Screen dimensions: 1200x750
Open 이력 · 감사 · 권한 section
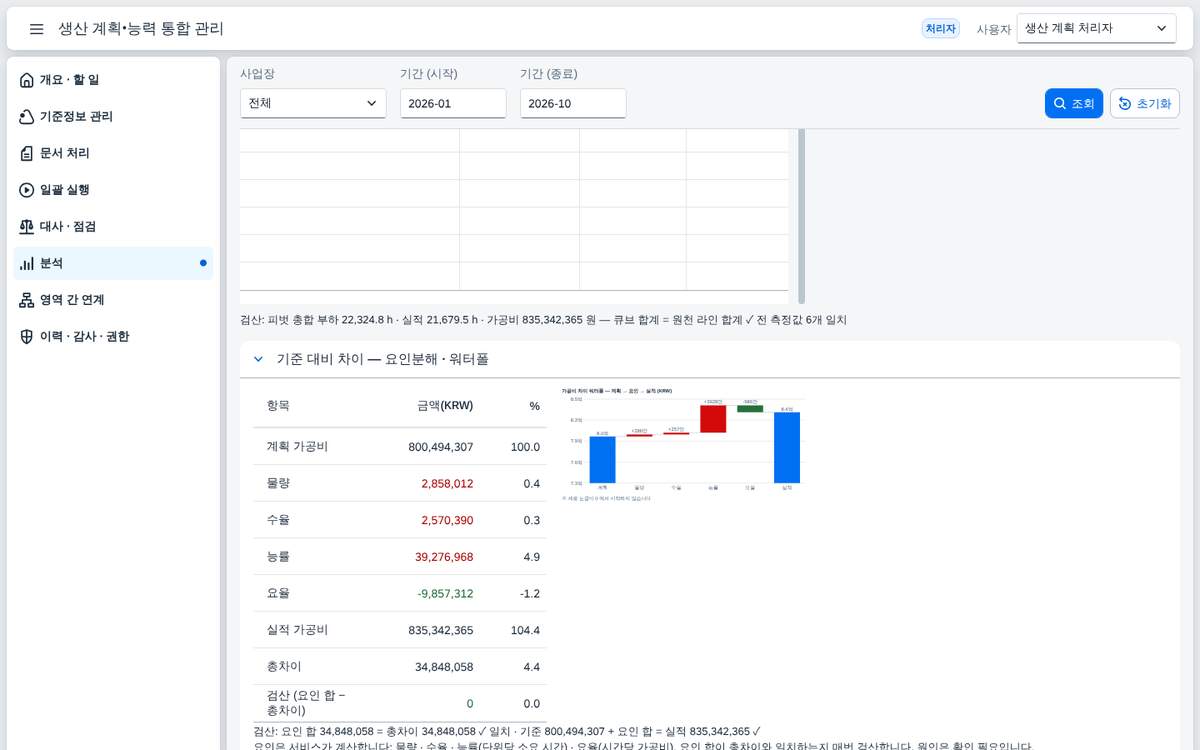coord(113,337)
